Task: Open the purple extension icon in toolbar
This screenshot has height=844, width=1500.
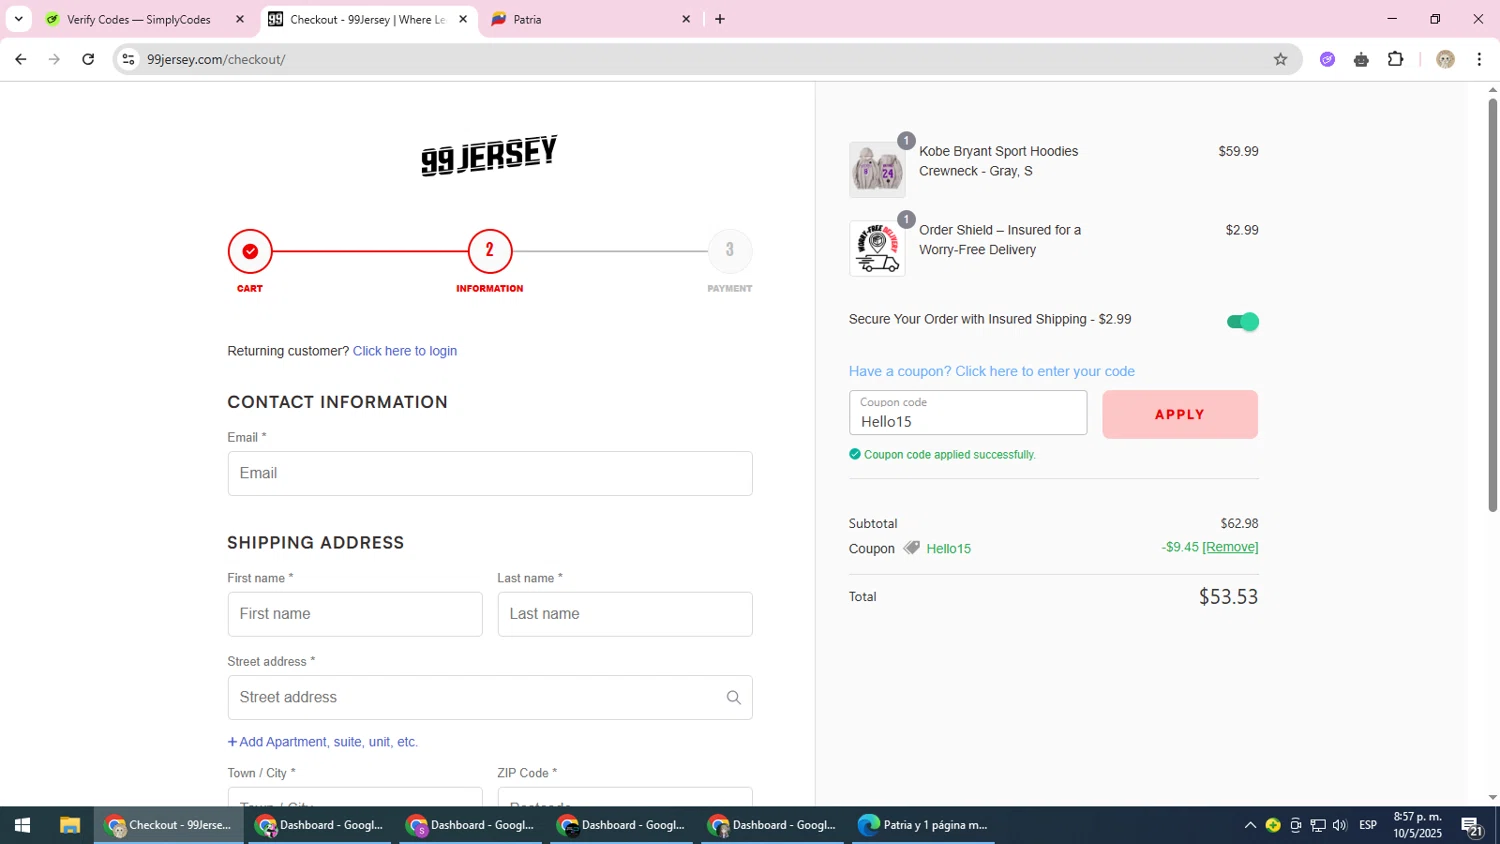Action: (1327, 59)
